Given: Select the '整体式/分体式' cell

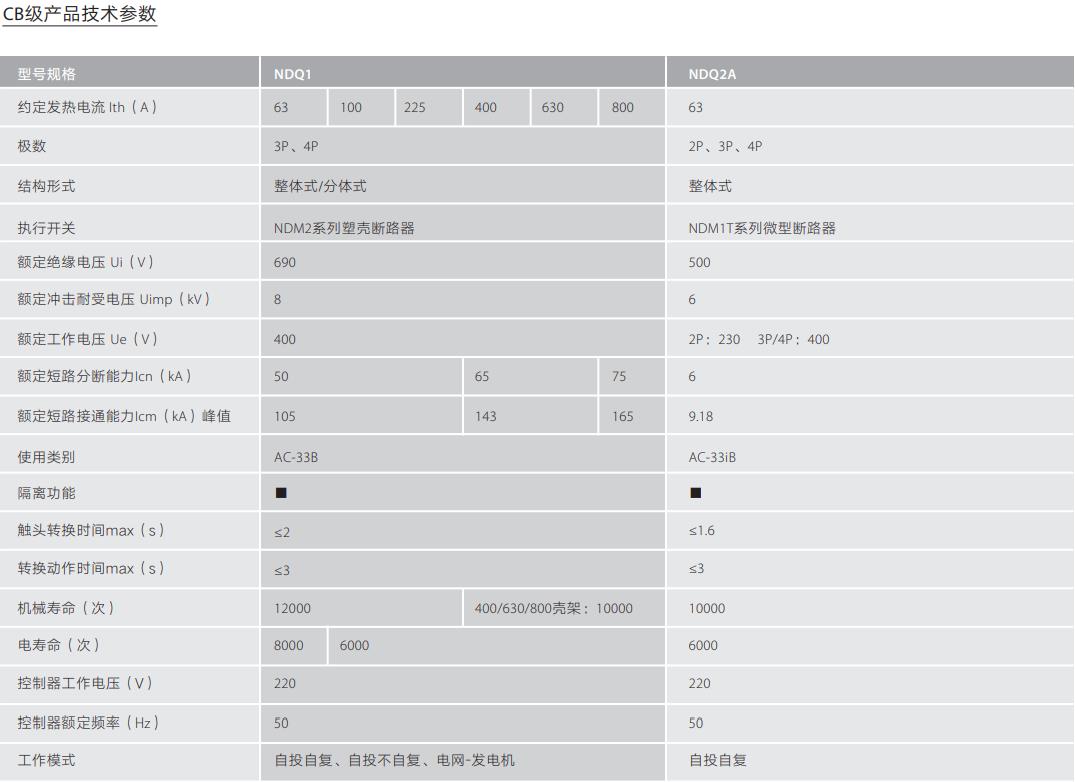Looking at the screenshot, I should click(463, 185).
